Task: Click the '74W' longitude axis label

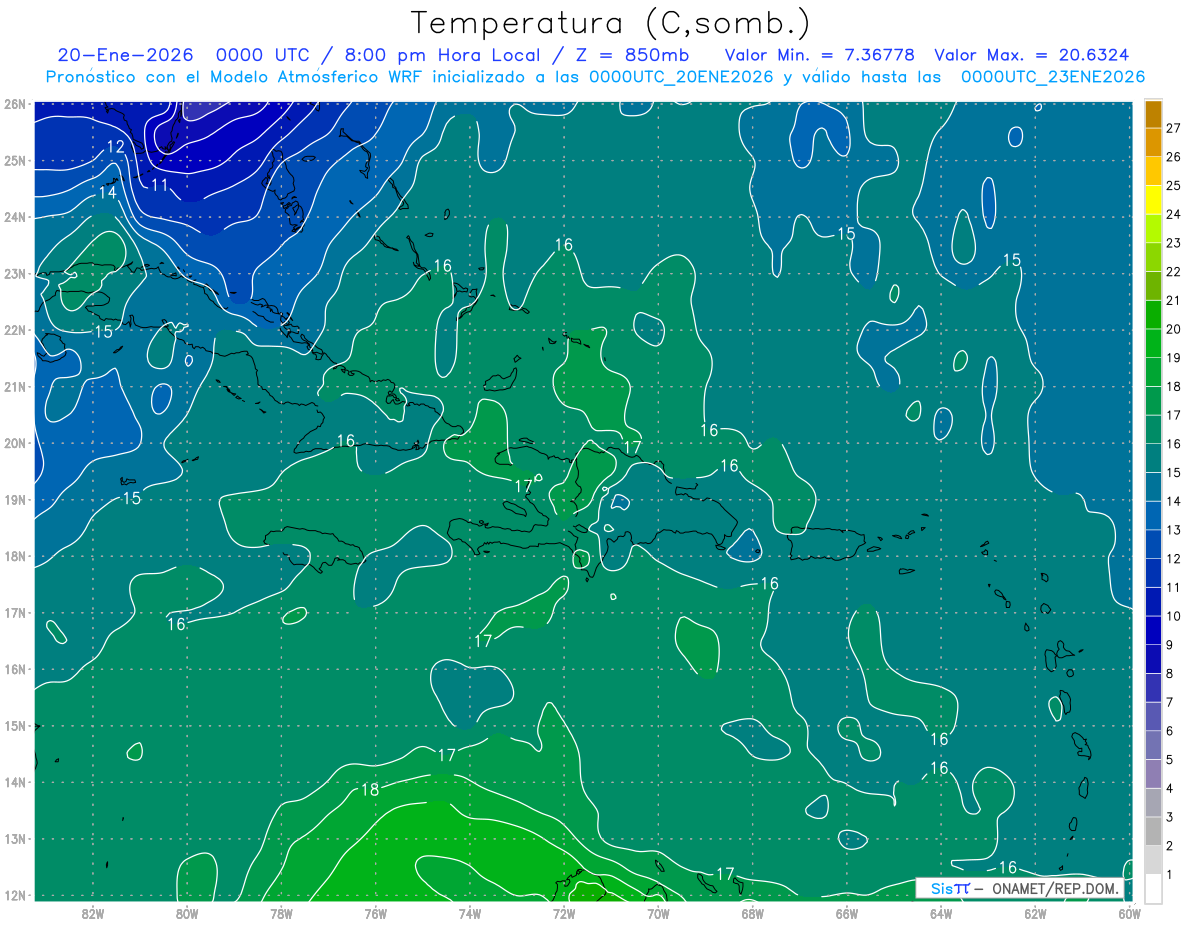Action: (x=469, y=913)
